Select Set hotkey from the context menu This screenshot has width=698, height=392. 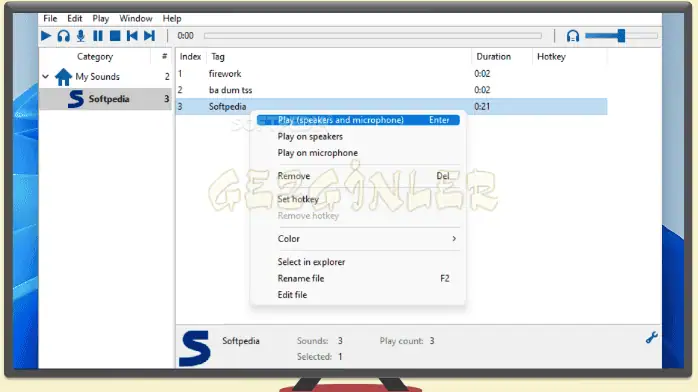298,199
